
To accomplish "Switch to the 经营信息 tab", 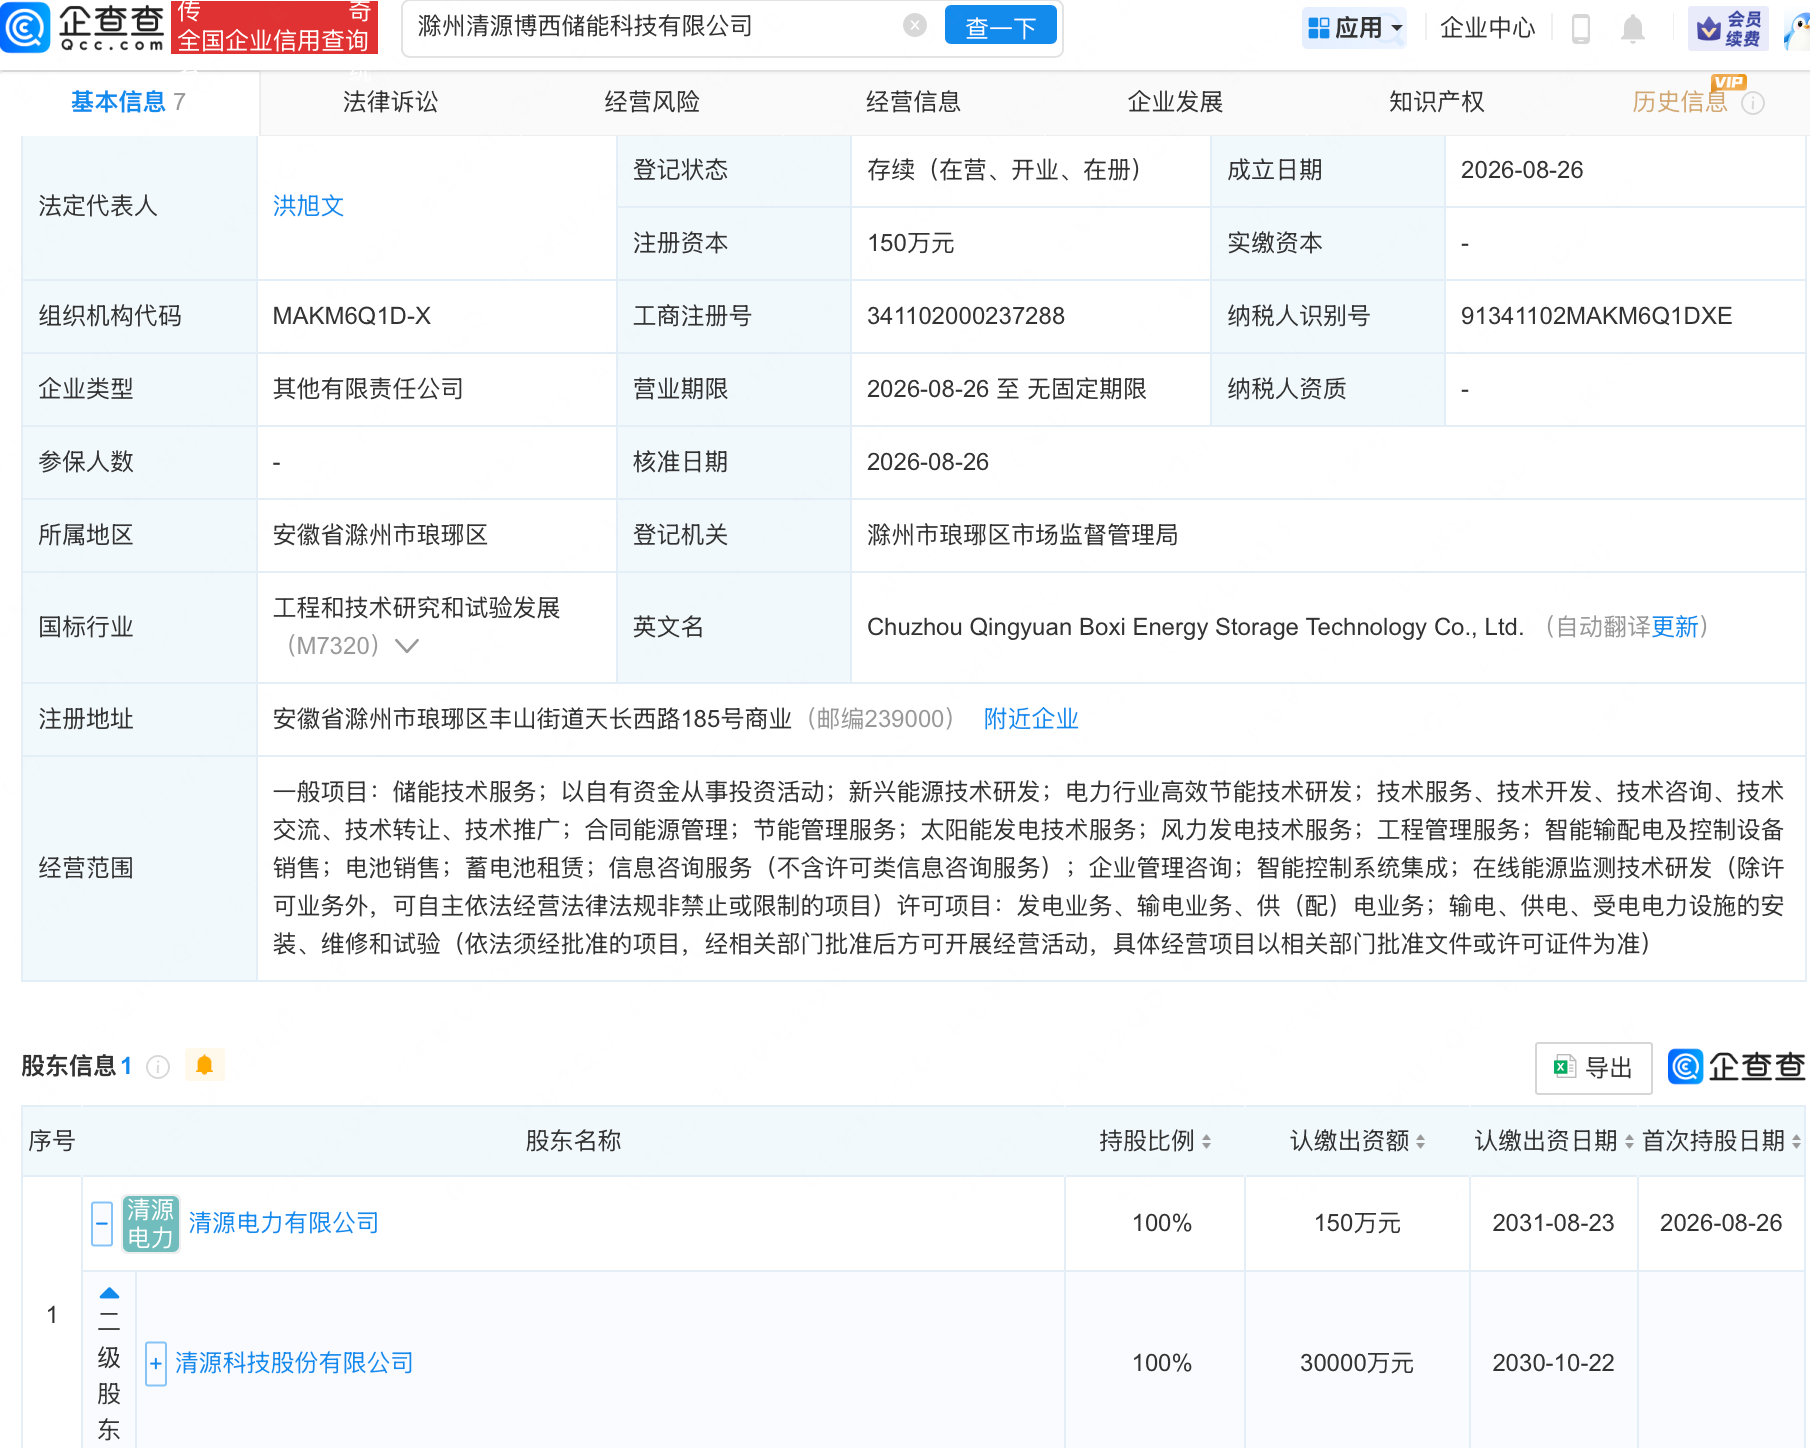I will [914, 102].
